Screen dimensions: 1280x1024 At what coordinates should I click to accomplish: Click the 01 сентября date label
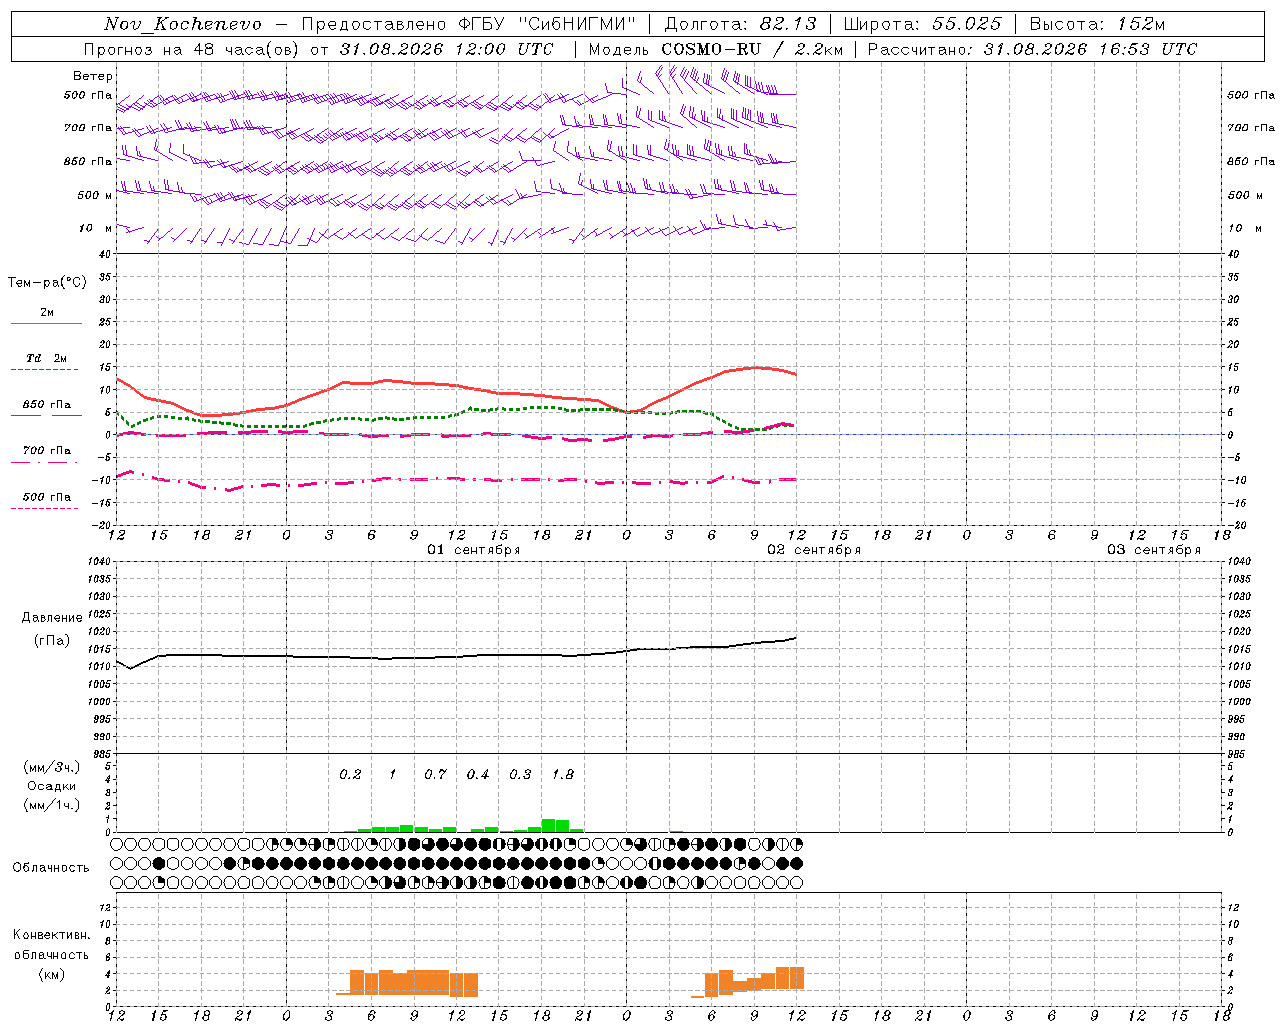click(x=474, y=550)
